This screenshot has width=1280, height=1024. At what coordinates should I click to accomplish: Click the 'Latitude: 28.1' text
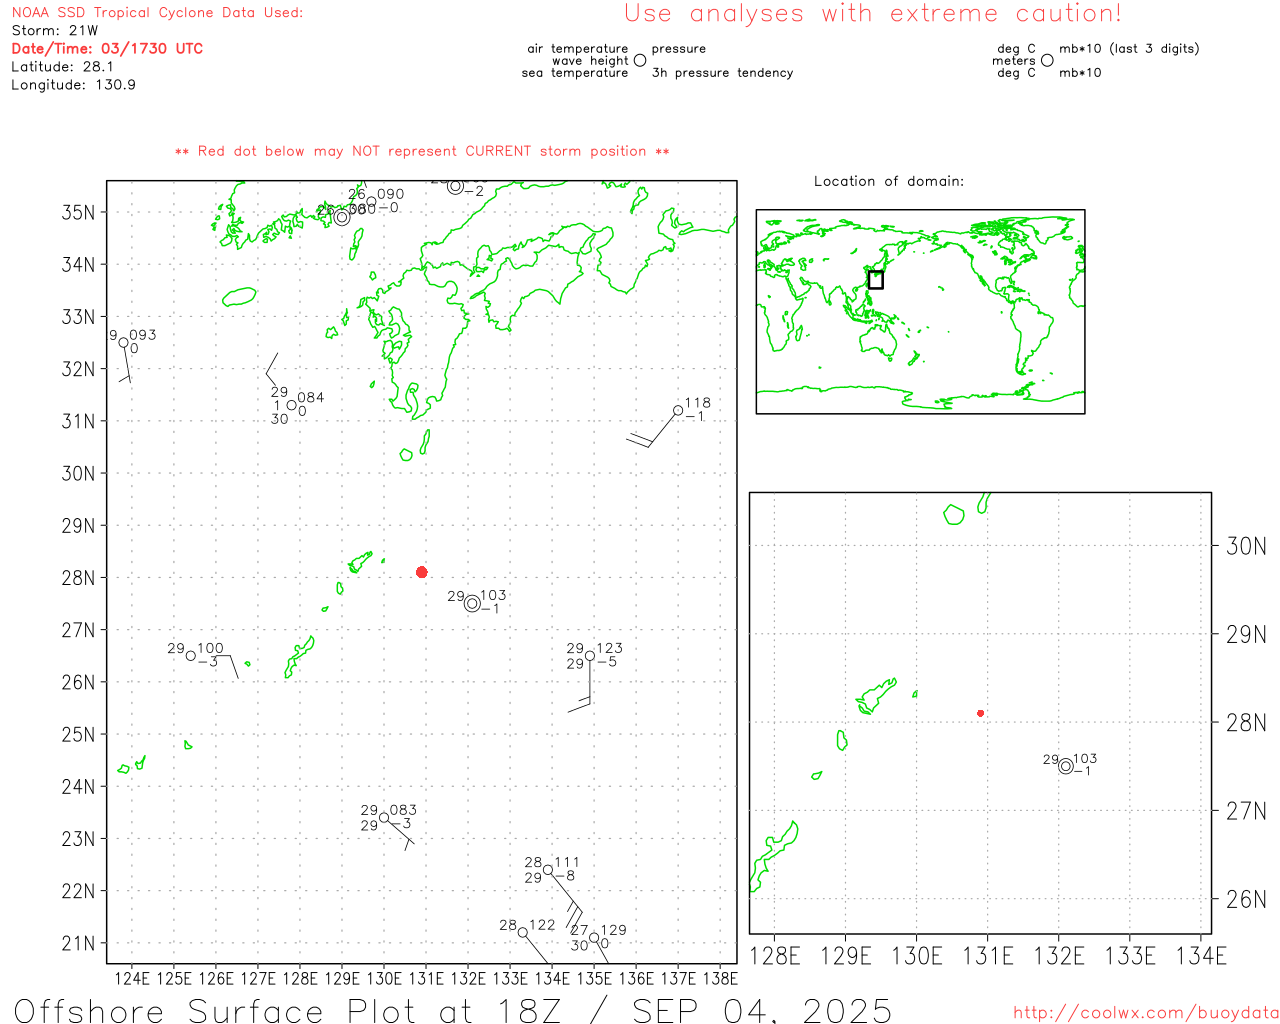pos(62,67)
